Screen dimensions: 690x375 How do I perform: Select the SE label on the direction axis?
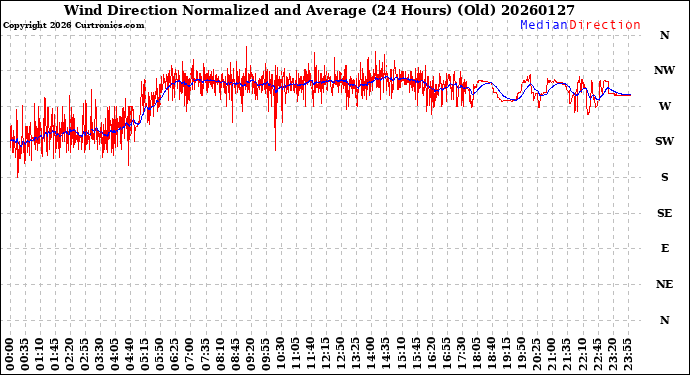(664, 213)
